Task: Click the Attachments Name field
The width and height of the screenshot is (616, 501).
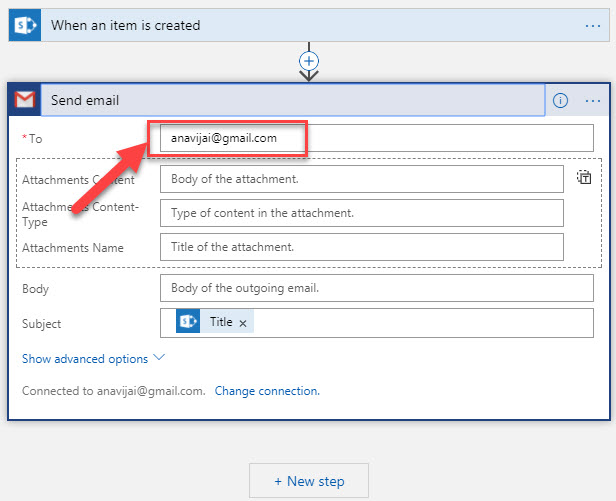Action: click(x=361, y=247)
